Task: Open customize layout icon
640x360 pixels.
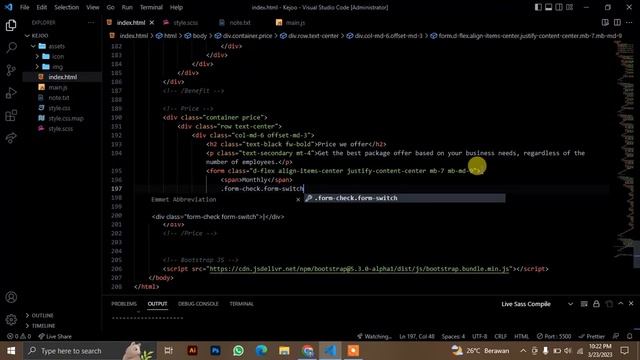Action: pyautogui.click(x=569, y=7)
